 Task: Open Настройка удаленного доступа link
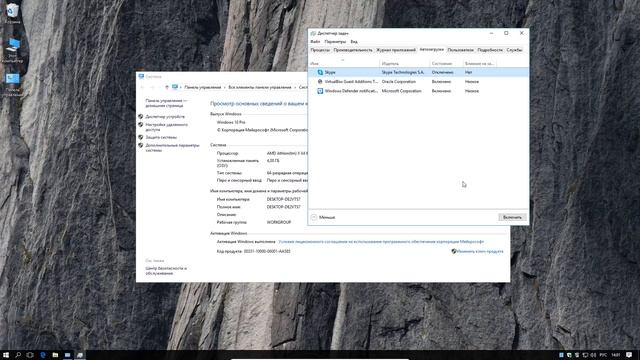(x=167, y=127)
